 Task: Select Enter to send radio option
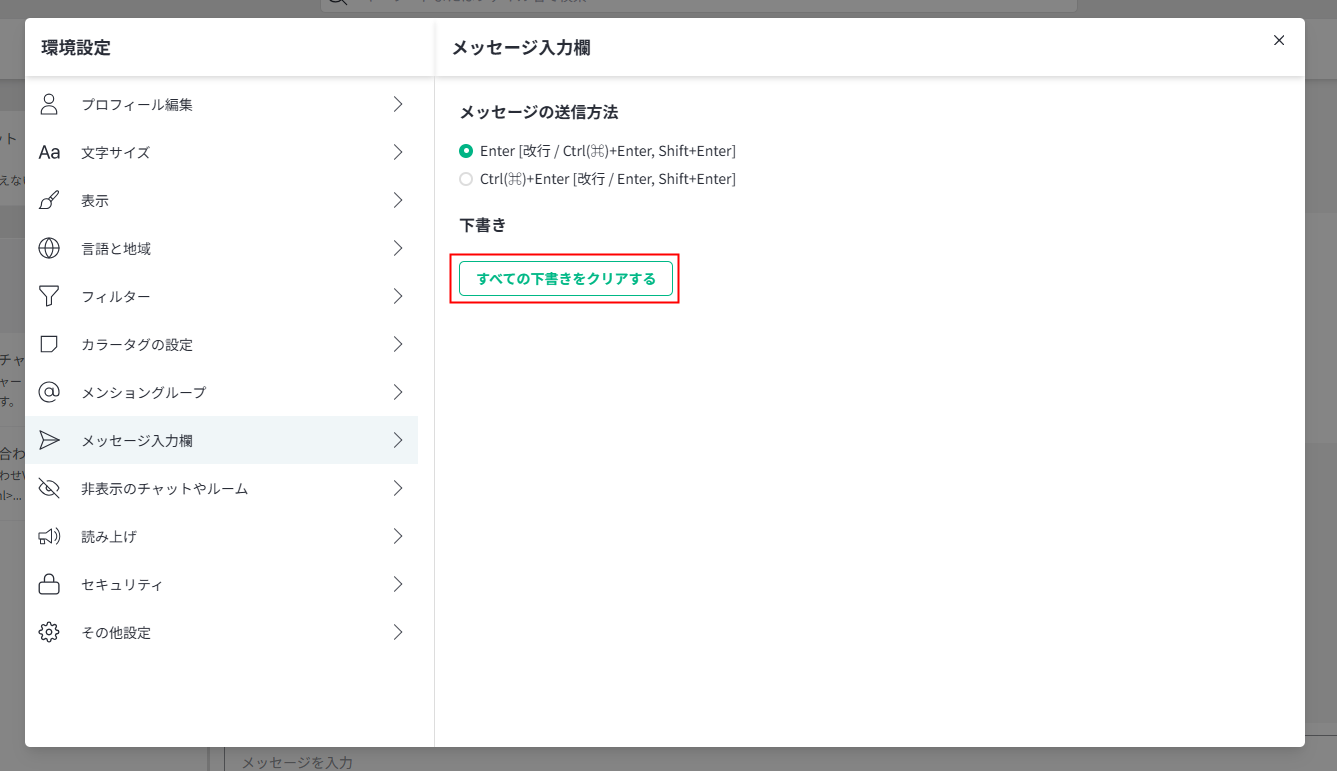coord(466,151)
